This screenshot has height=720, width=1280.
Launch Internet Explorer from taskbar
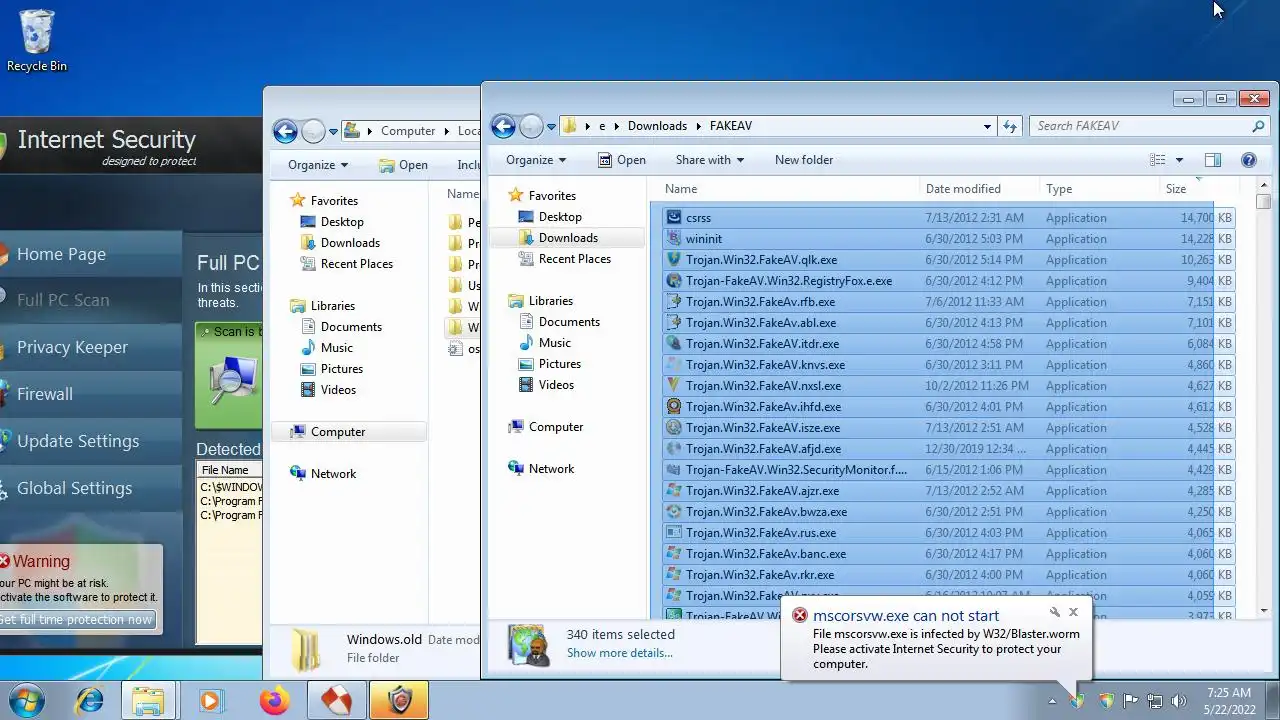(89, 700)
